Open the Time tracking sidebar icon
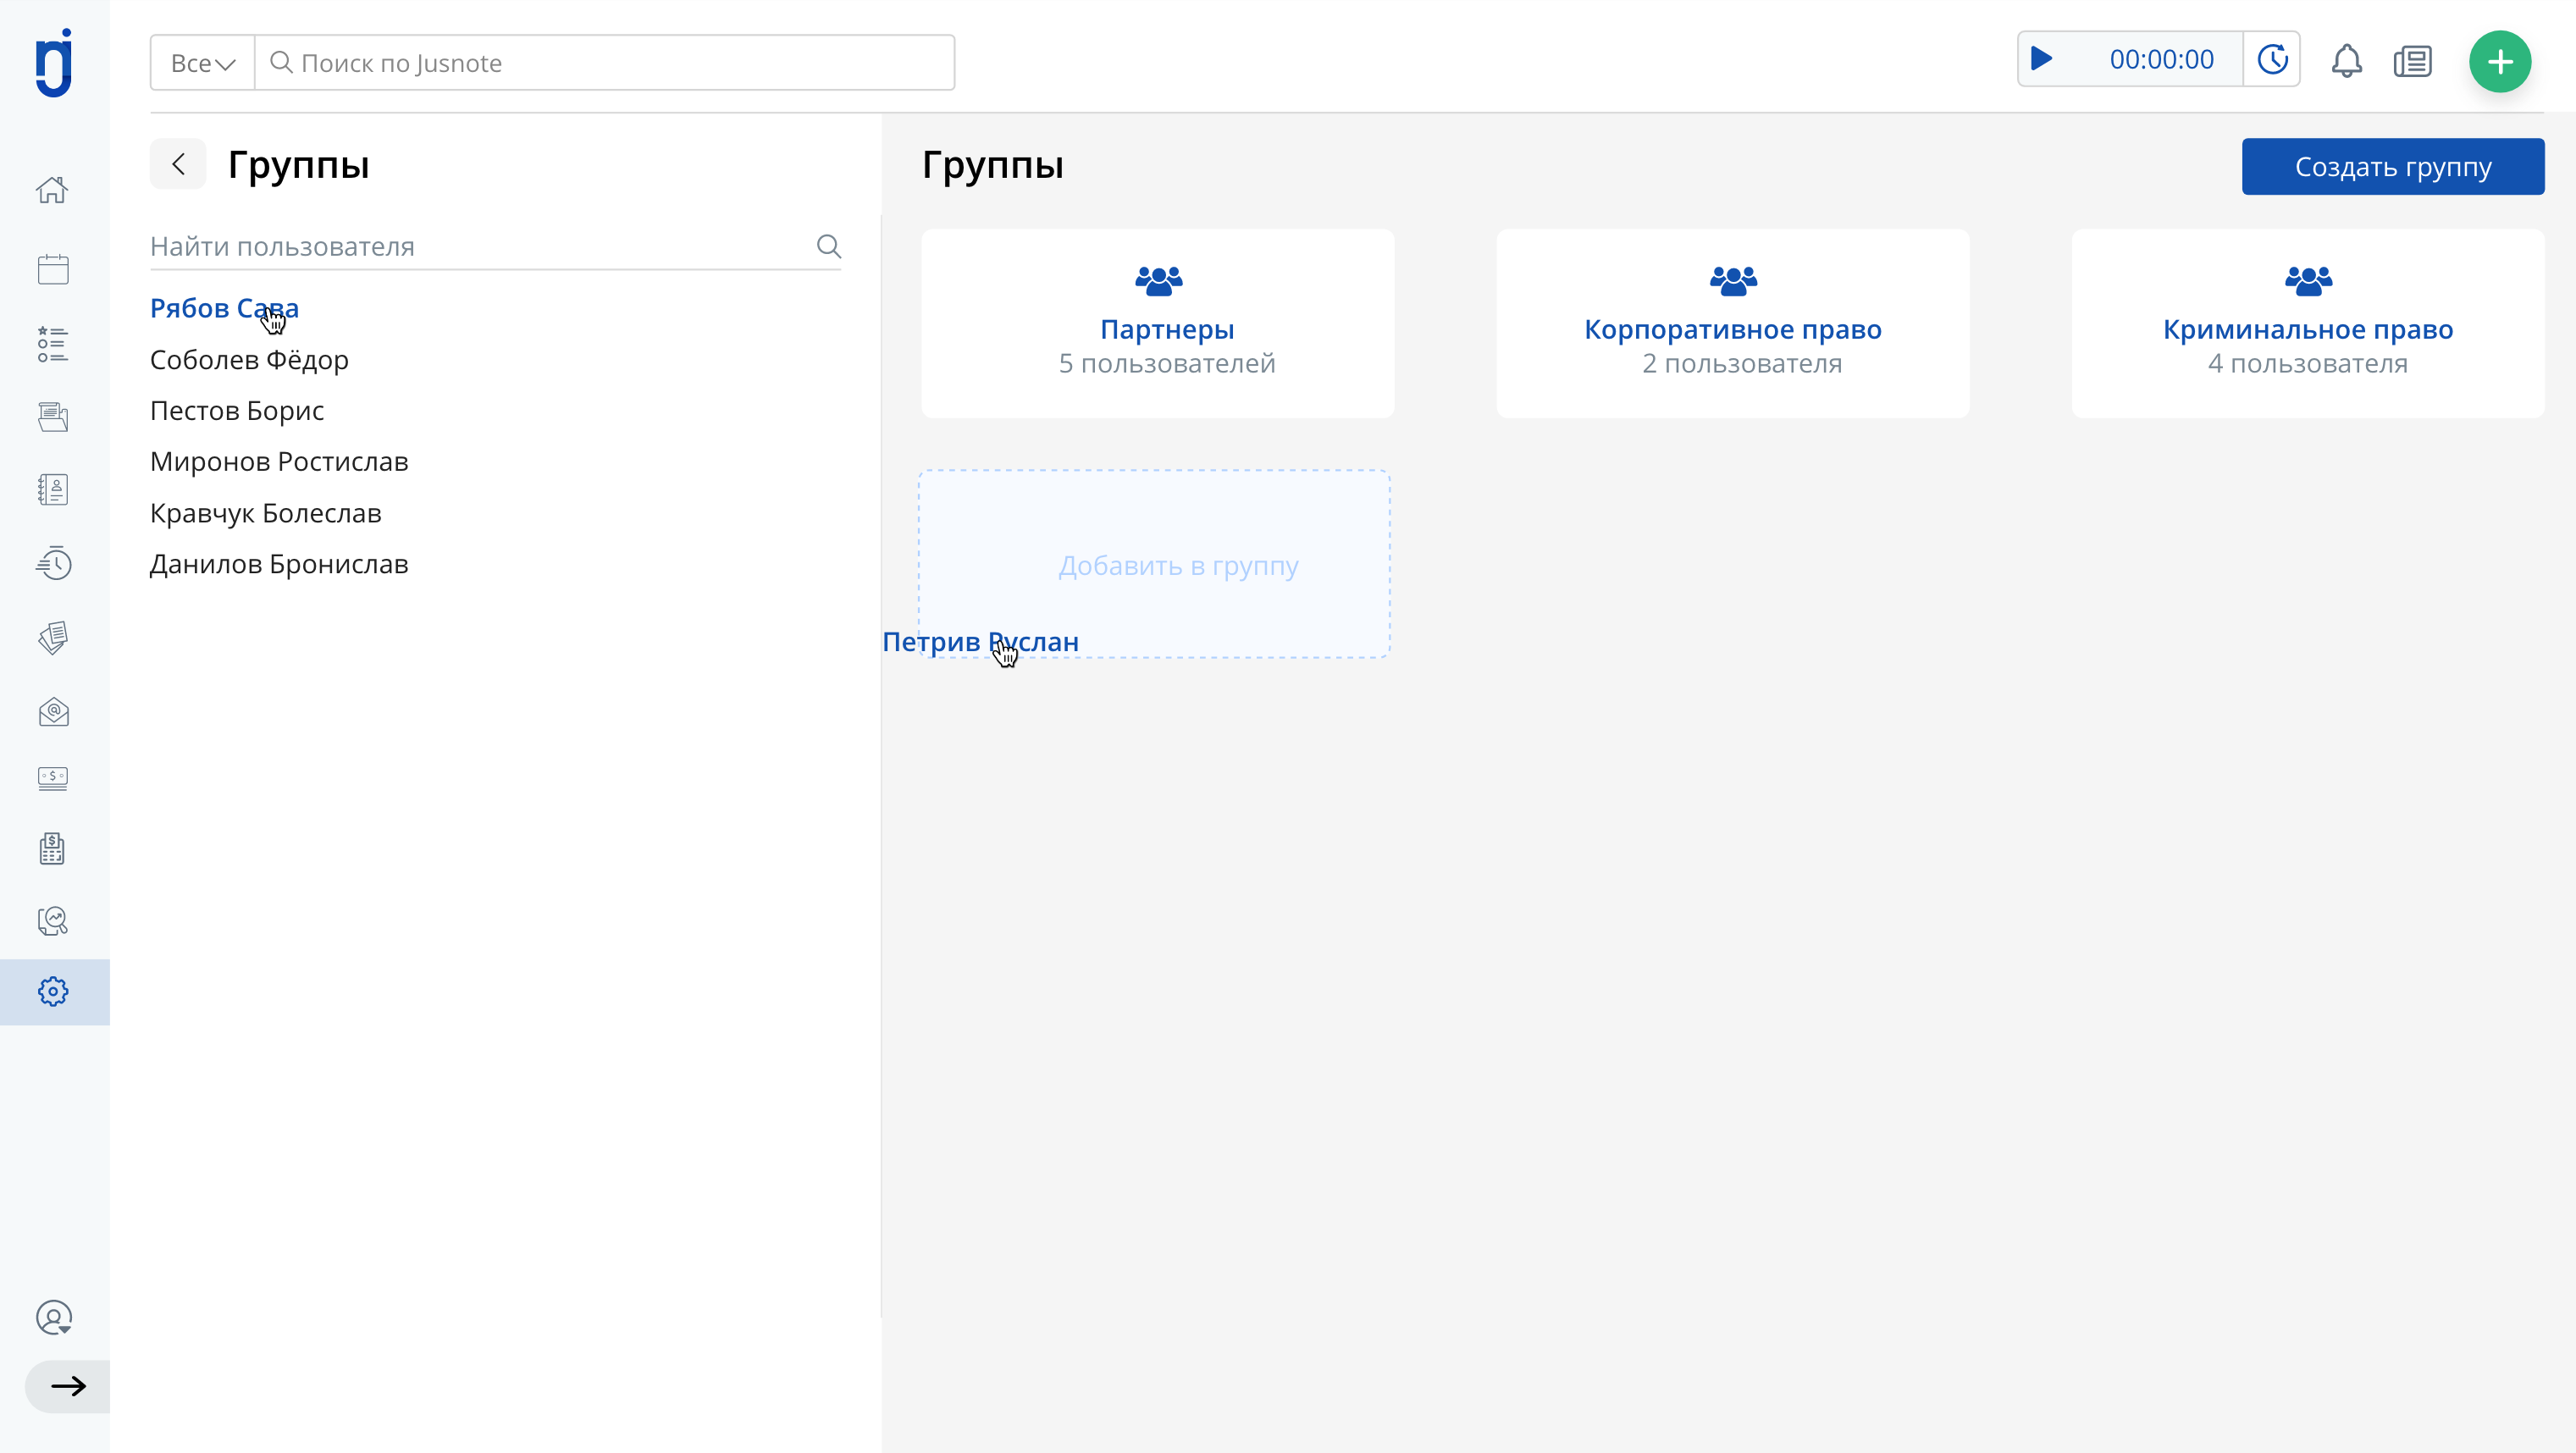This screenshot has height=1453, width=2576. click(53, 564)
